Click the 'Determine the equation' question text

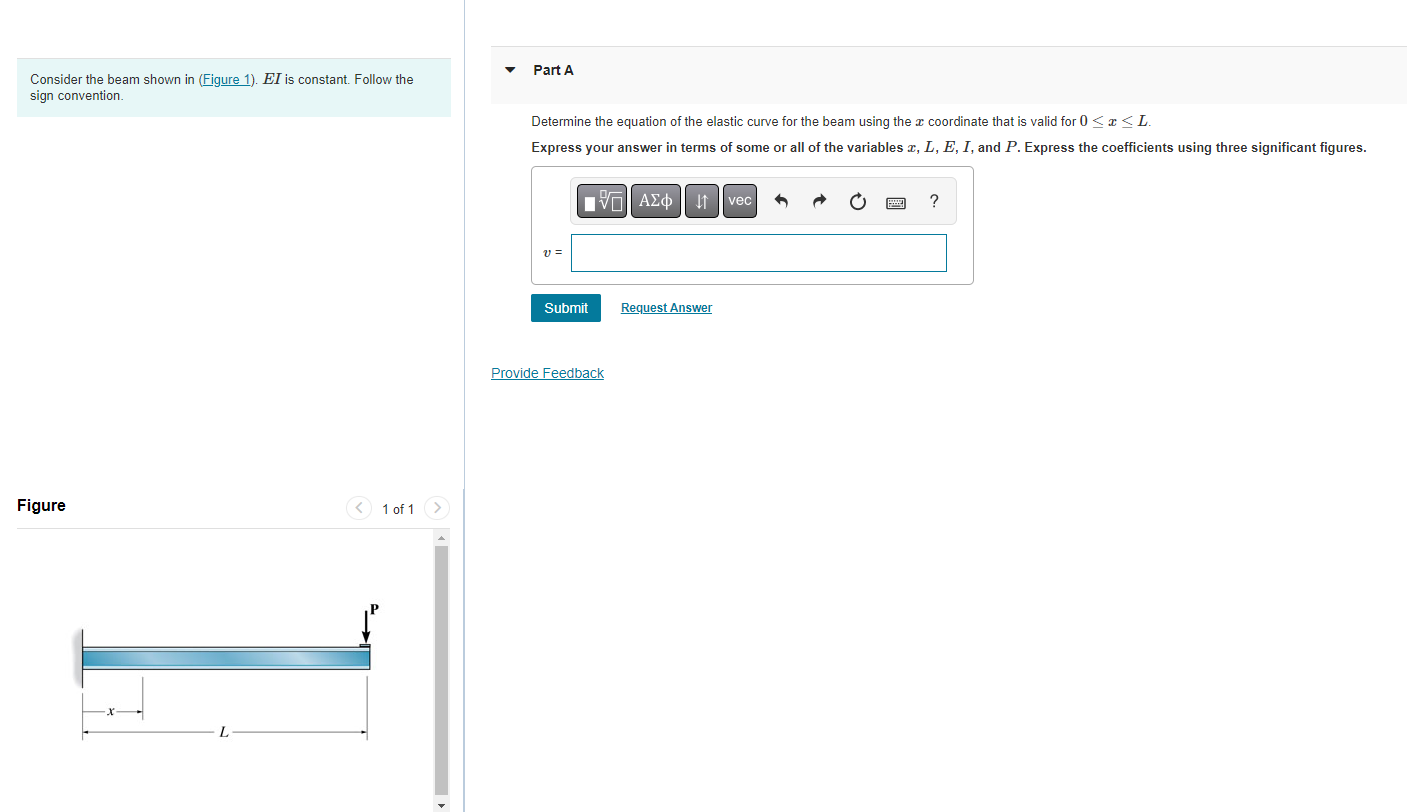(841, 121)
